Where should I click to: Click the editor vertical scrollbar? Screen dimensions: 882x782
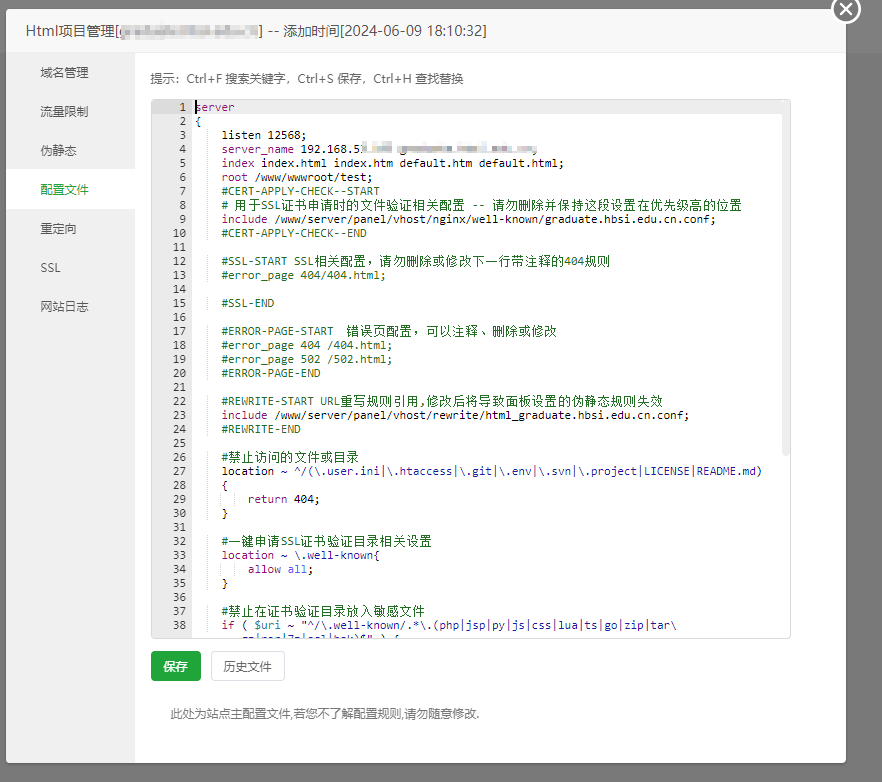(786, 278)
